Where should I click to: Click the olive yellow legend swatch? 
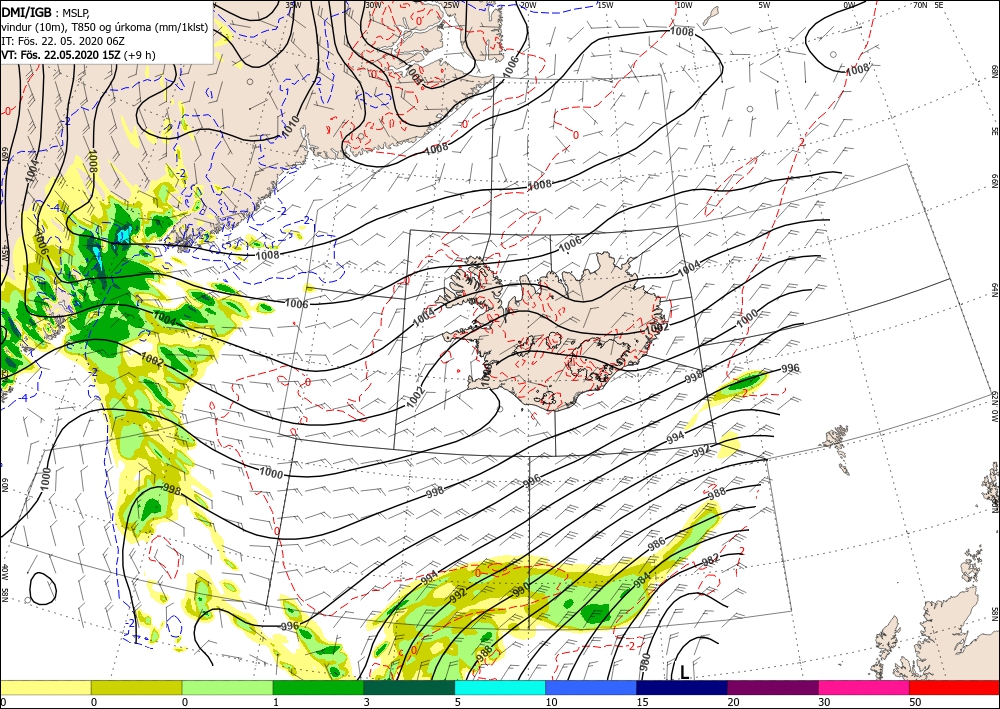pyautogui.click(x=136, y=687)
